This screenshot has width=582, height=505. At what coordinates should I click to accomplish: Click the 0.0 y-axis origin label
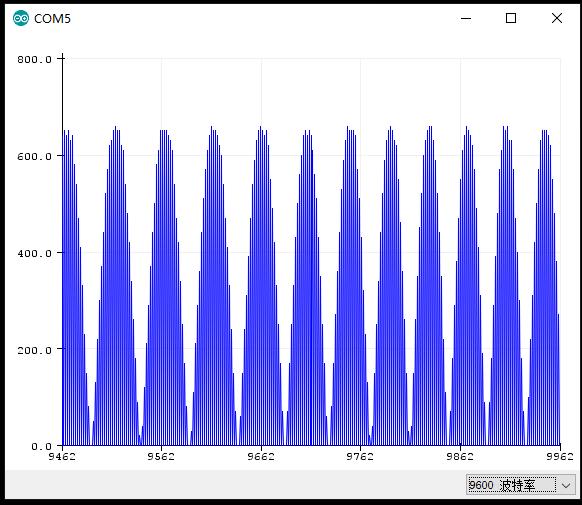(41, 446)
